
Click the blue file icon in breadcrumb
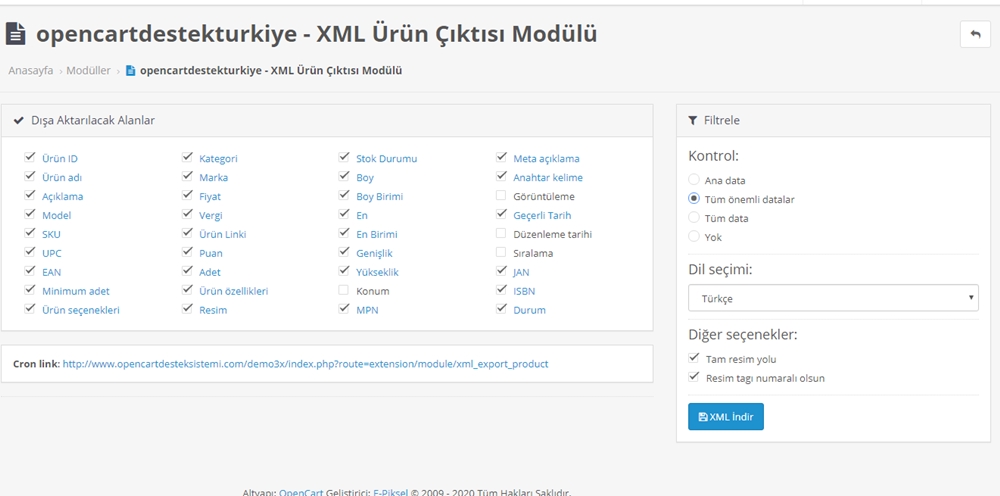pos(131,70)
